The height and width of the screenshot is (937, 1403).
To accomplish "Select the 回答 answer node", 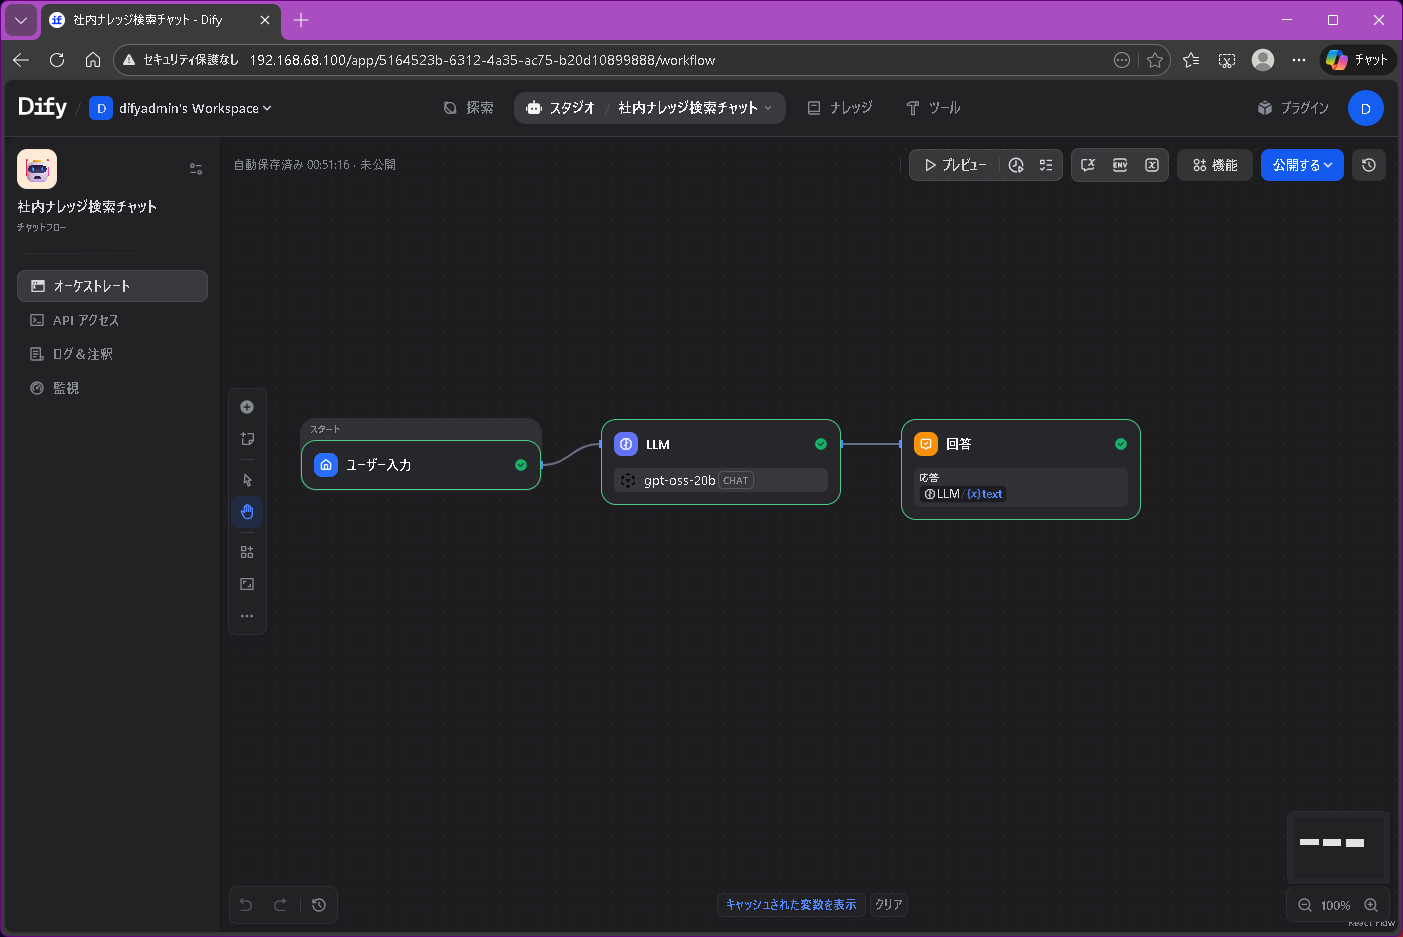I will tap(1021, 469).
